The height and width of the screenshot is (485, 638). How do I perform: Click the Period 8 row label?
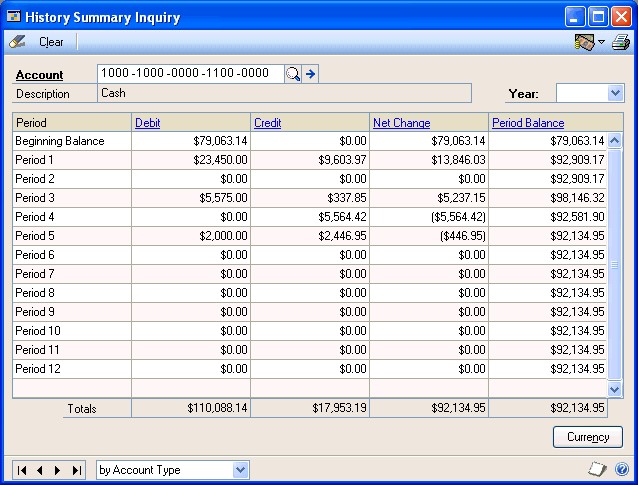[x=35, y=293]
